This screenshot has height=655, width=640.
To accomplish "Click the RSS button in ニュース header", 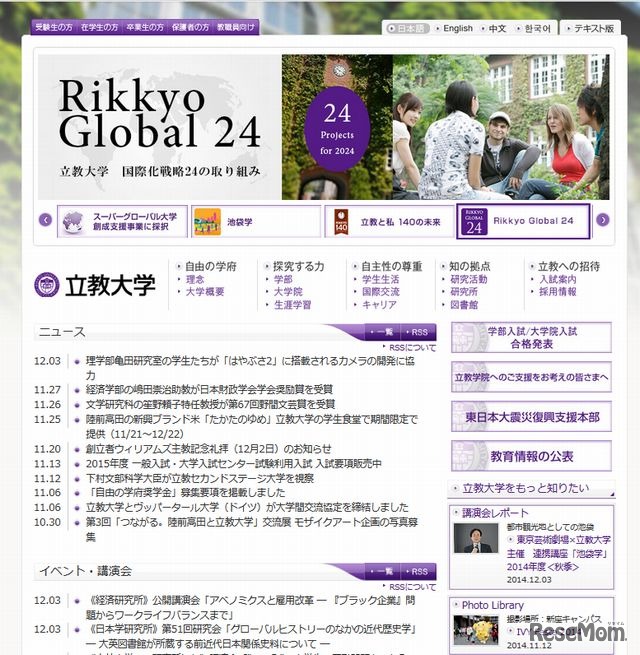I will point(419,332).
